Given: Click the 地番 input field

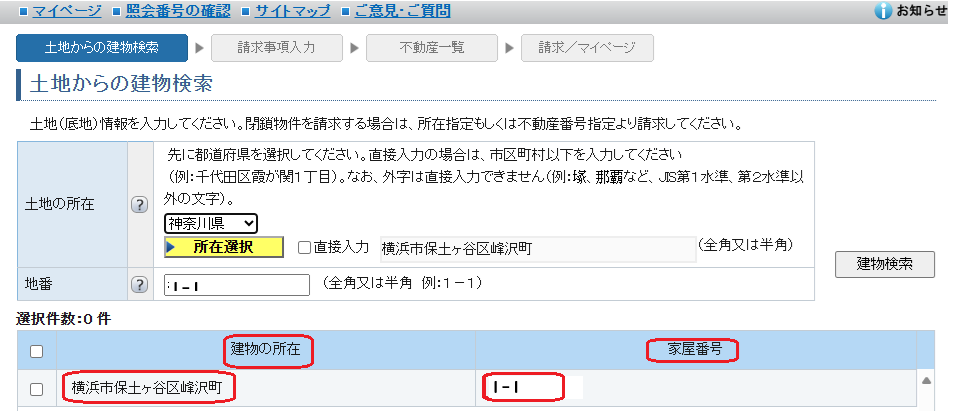Looking at the screenshot, I should 237,285.
